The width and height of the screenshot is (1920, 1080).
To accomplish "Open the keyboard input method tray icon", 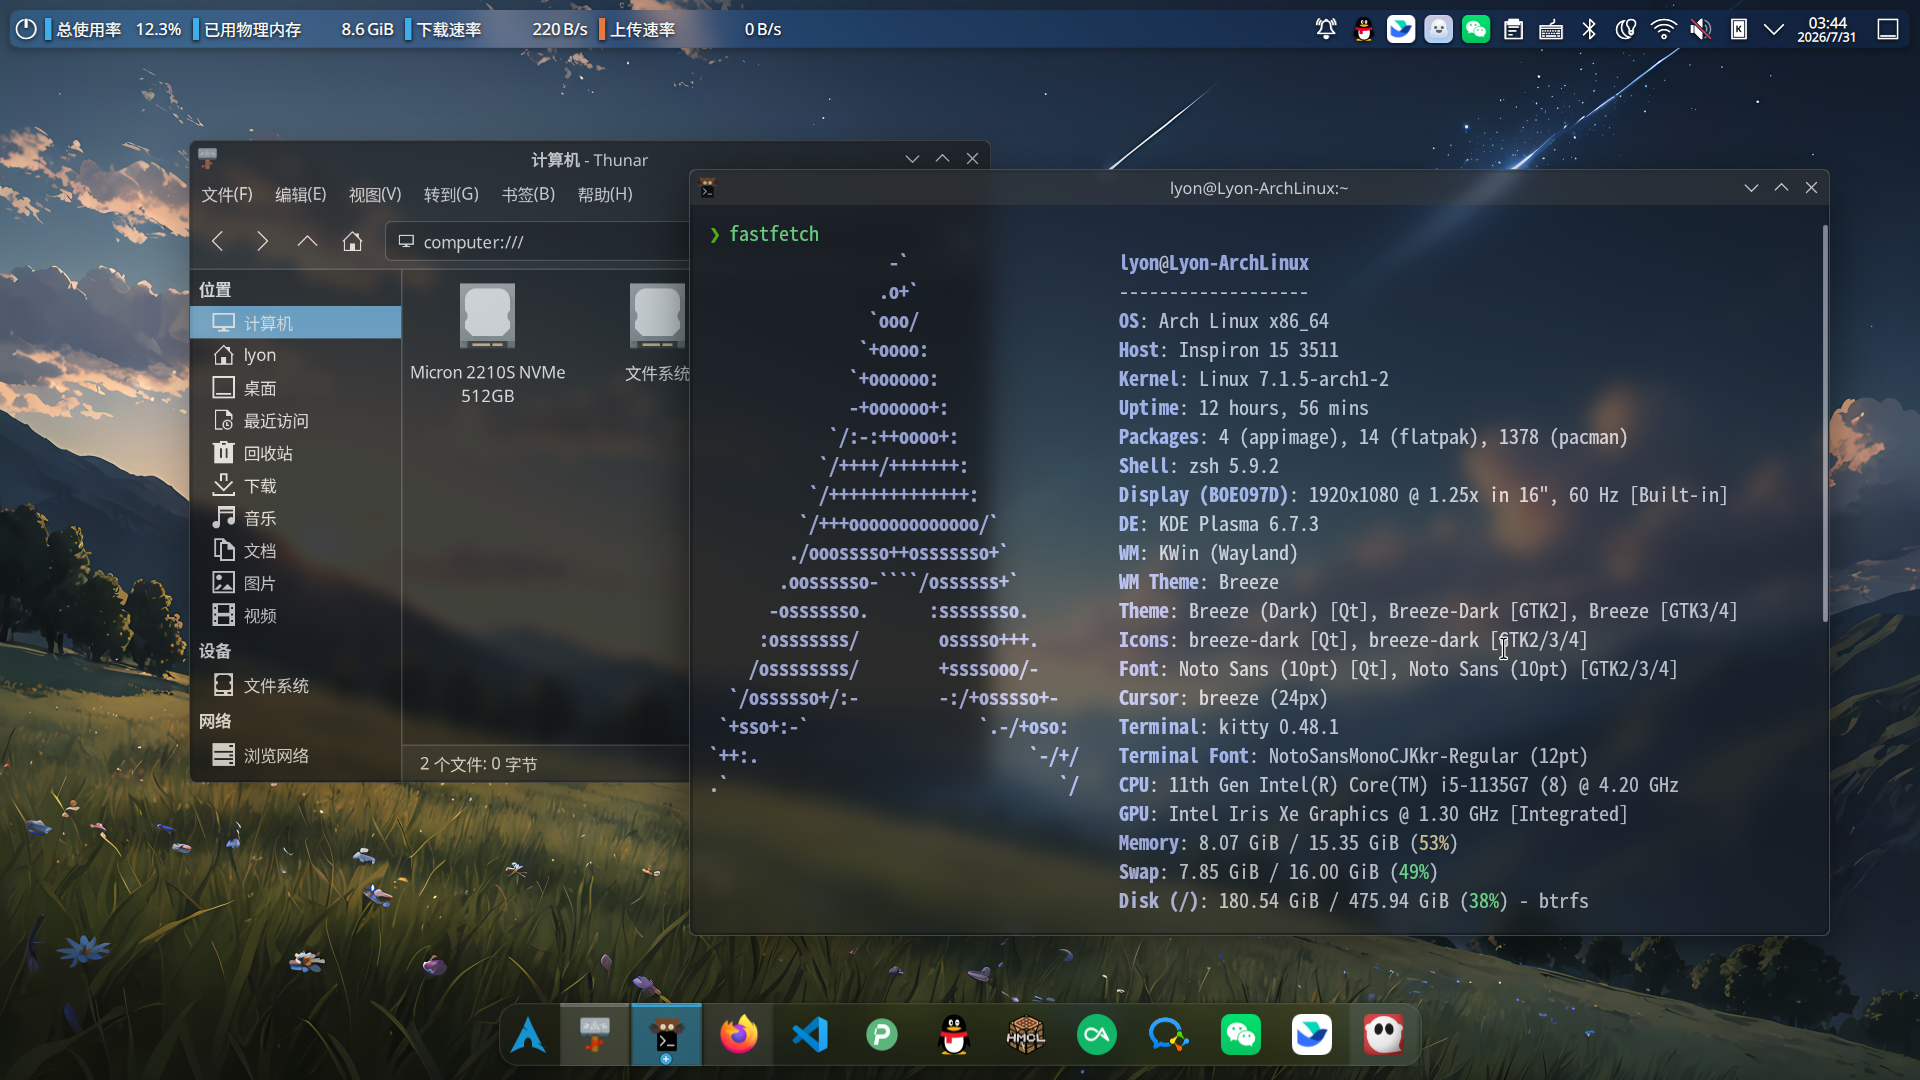I will (x=1551, y=29).
